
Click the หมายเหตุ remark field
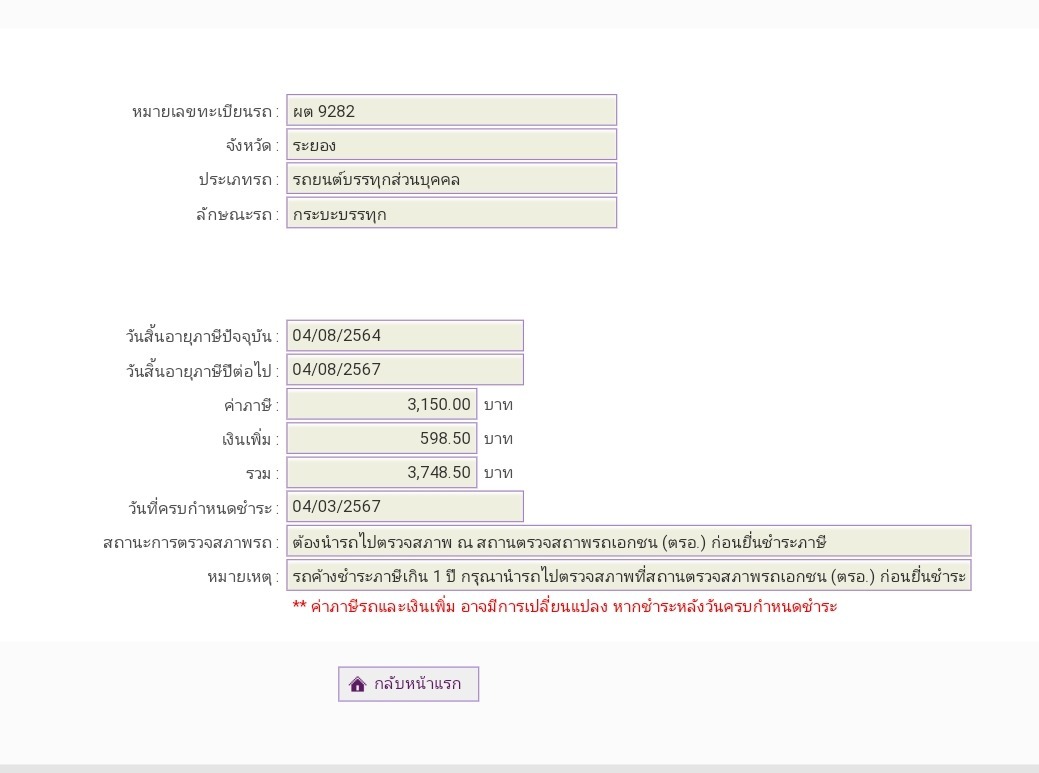[x=629, y=575]
